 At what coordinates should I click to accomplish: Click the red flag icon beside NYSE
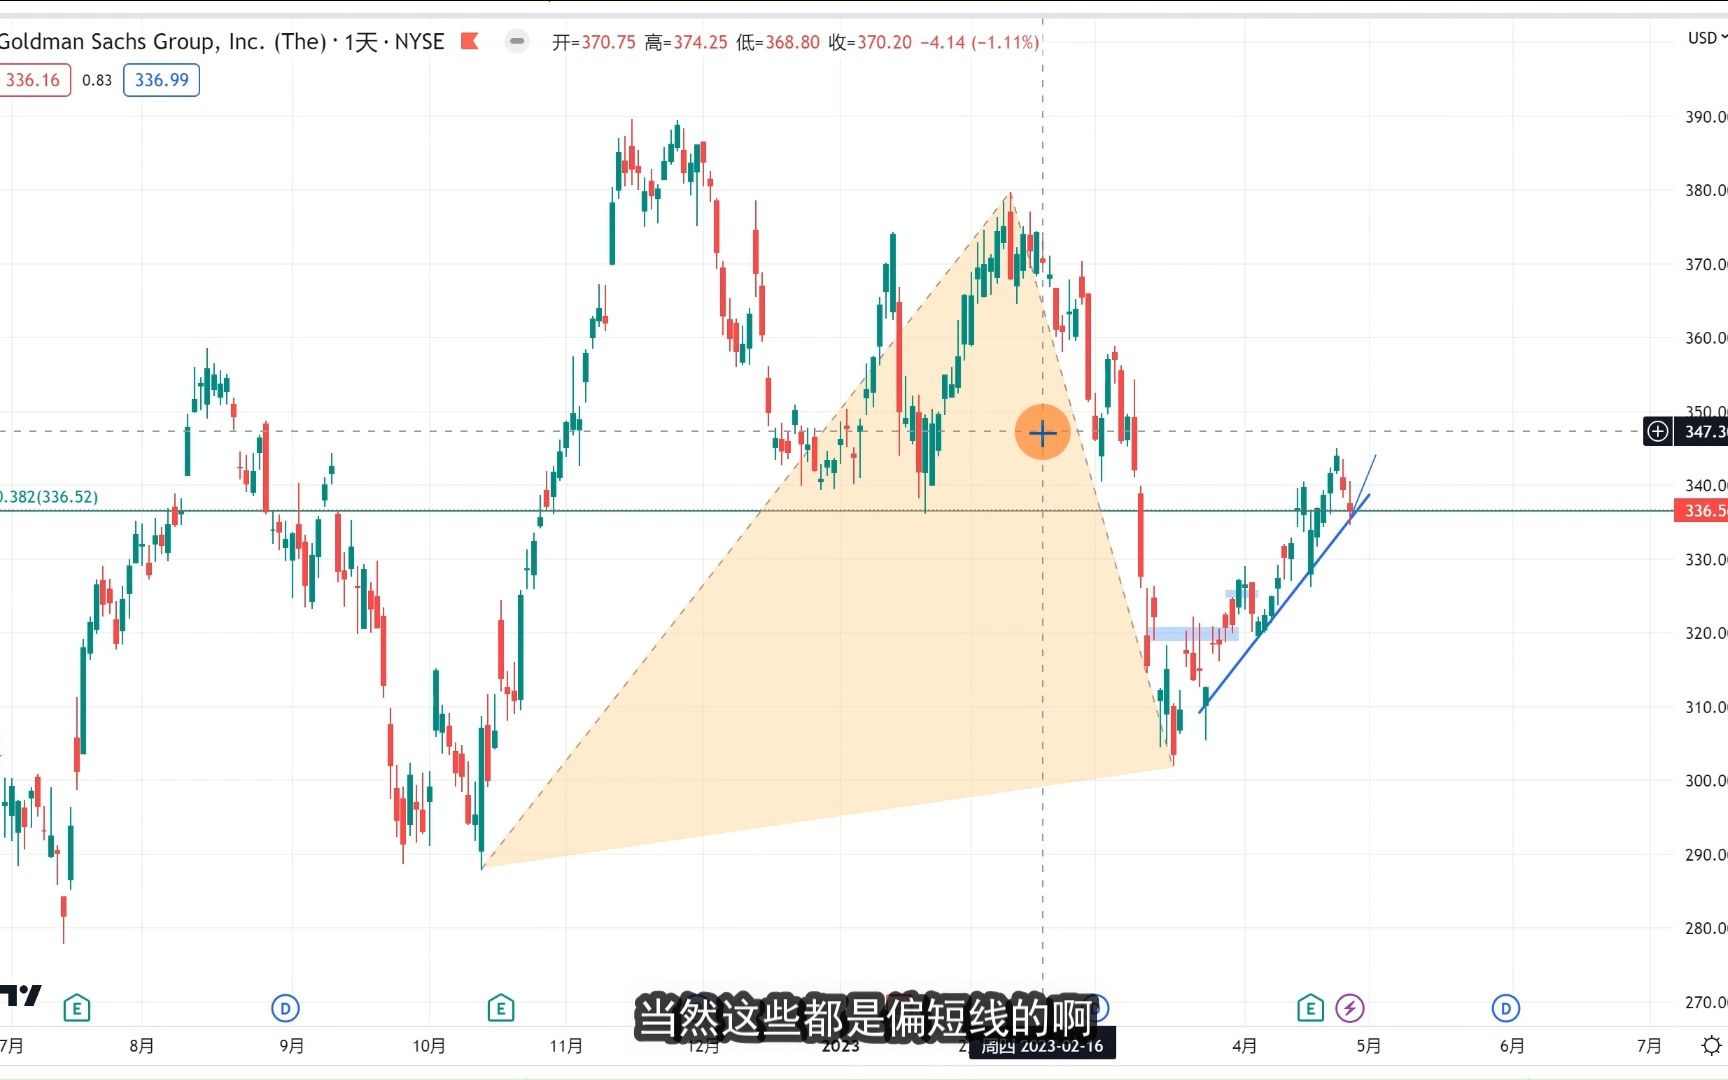(x=469, y=41)
